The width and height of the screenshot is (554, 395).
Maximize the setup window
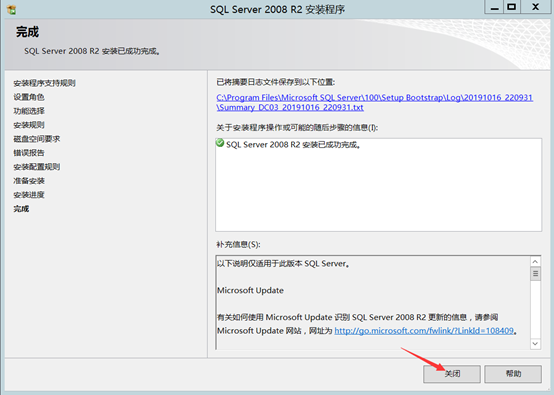[512, 7]
